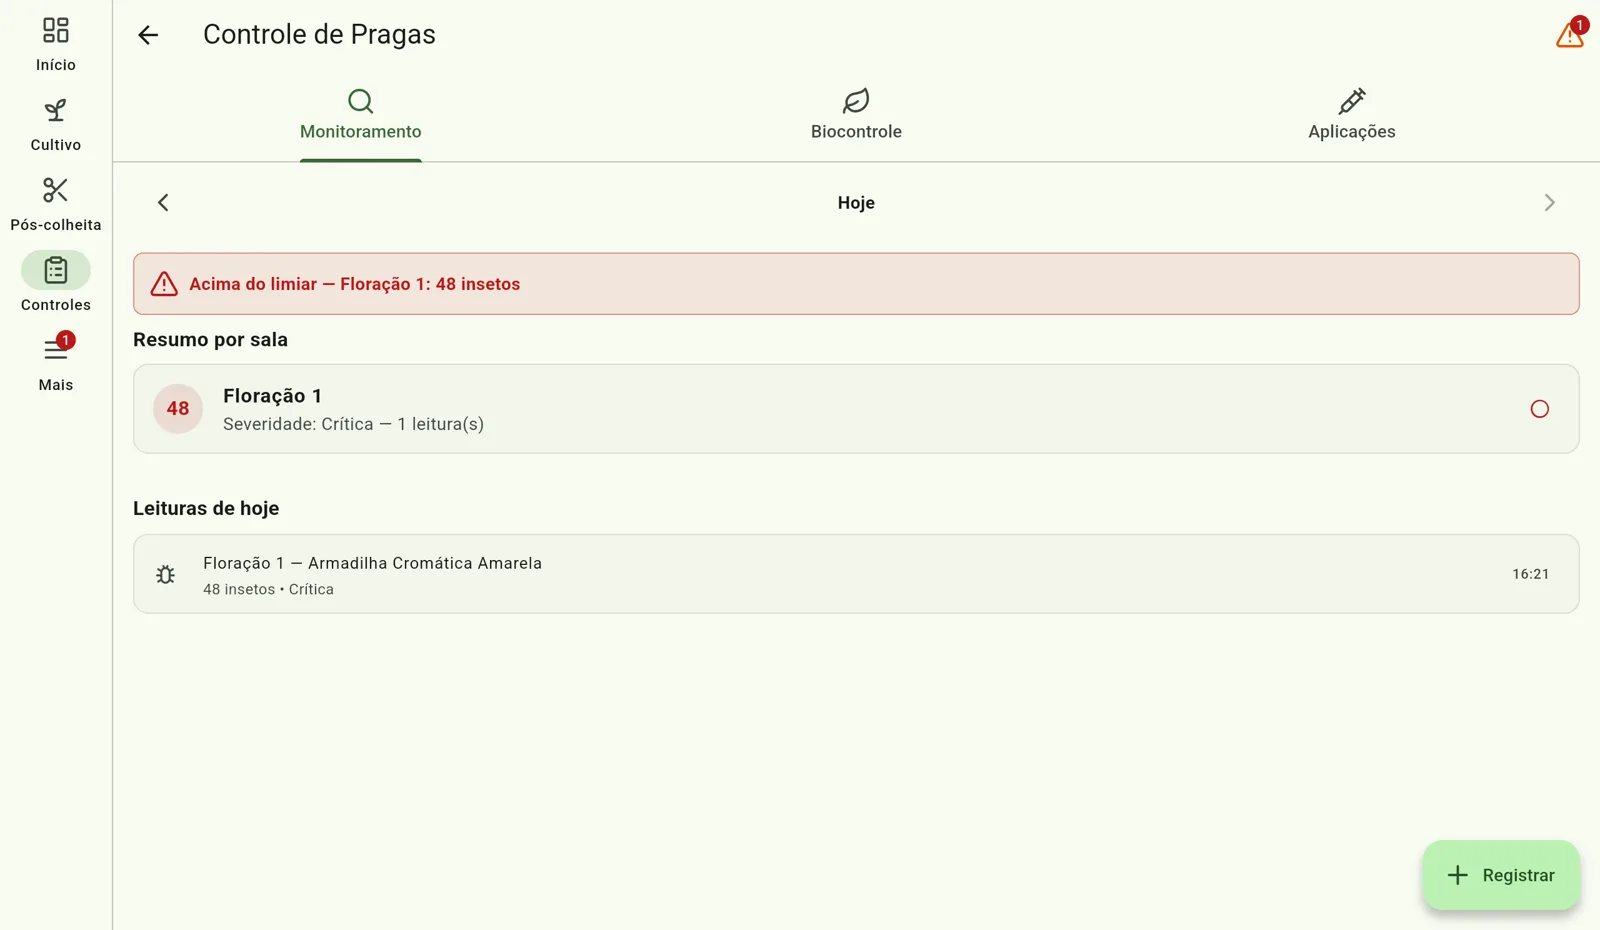Open 'Floração 1 — Armadilha Cromática Amarela' reading
Image resolution: width=1600 pixels, height=930 pixels.
(x=856, y=574)
